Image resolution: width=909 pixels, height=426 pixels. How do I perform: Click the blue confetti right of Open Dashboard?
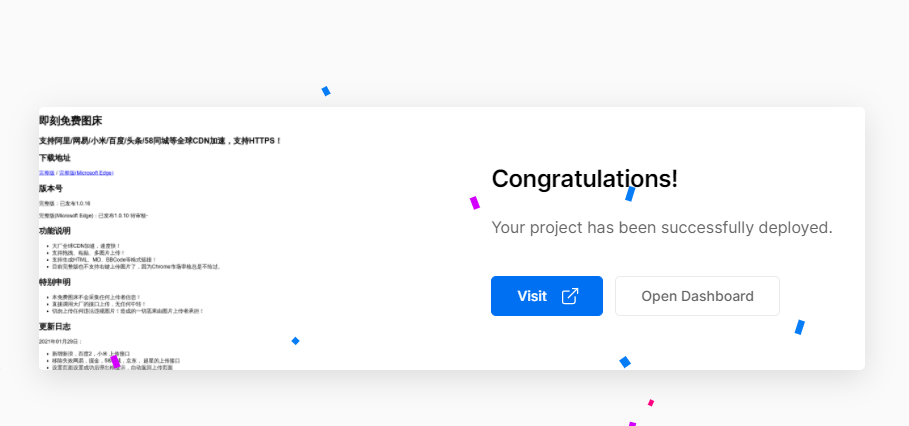click(799, 327)
